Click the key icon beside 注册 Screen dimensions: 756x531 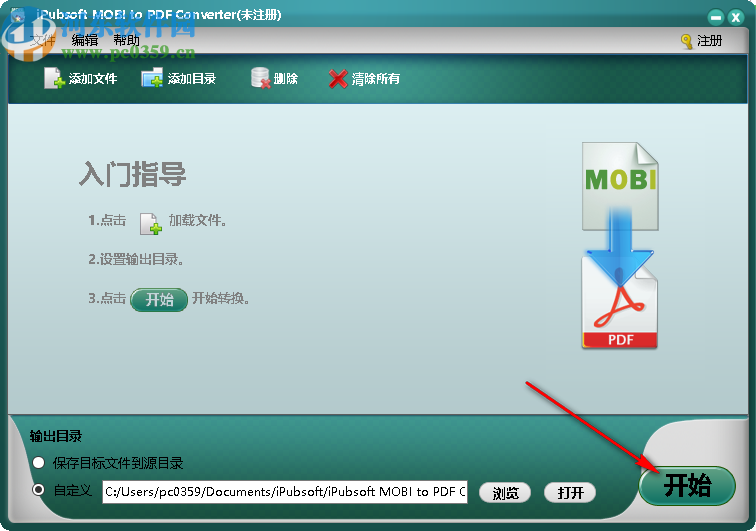click(x=686, y=41)
